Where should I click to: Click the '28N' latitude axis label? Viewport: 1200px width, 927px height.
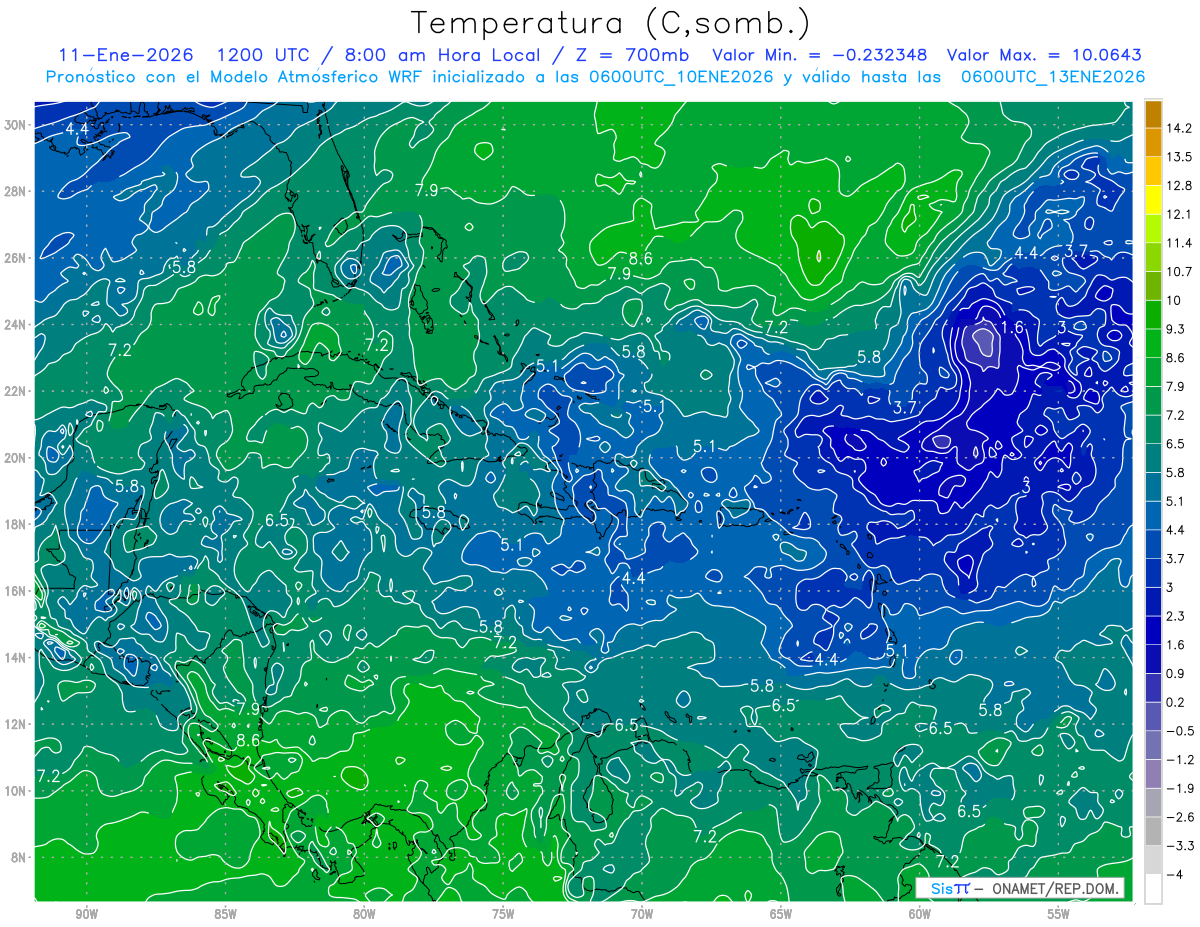[16, 191]
